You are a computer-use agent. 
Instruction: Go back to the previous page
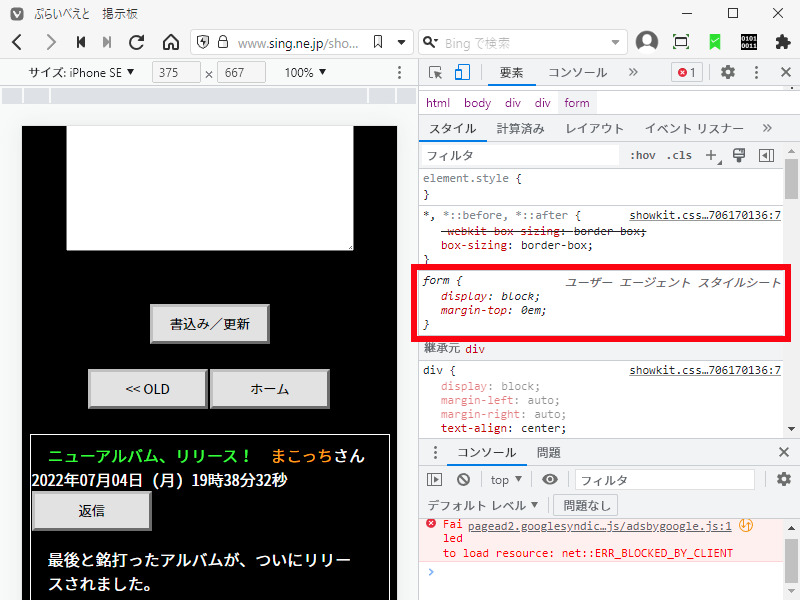tap(17, 42)
